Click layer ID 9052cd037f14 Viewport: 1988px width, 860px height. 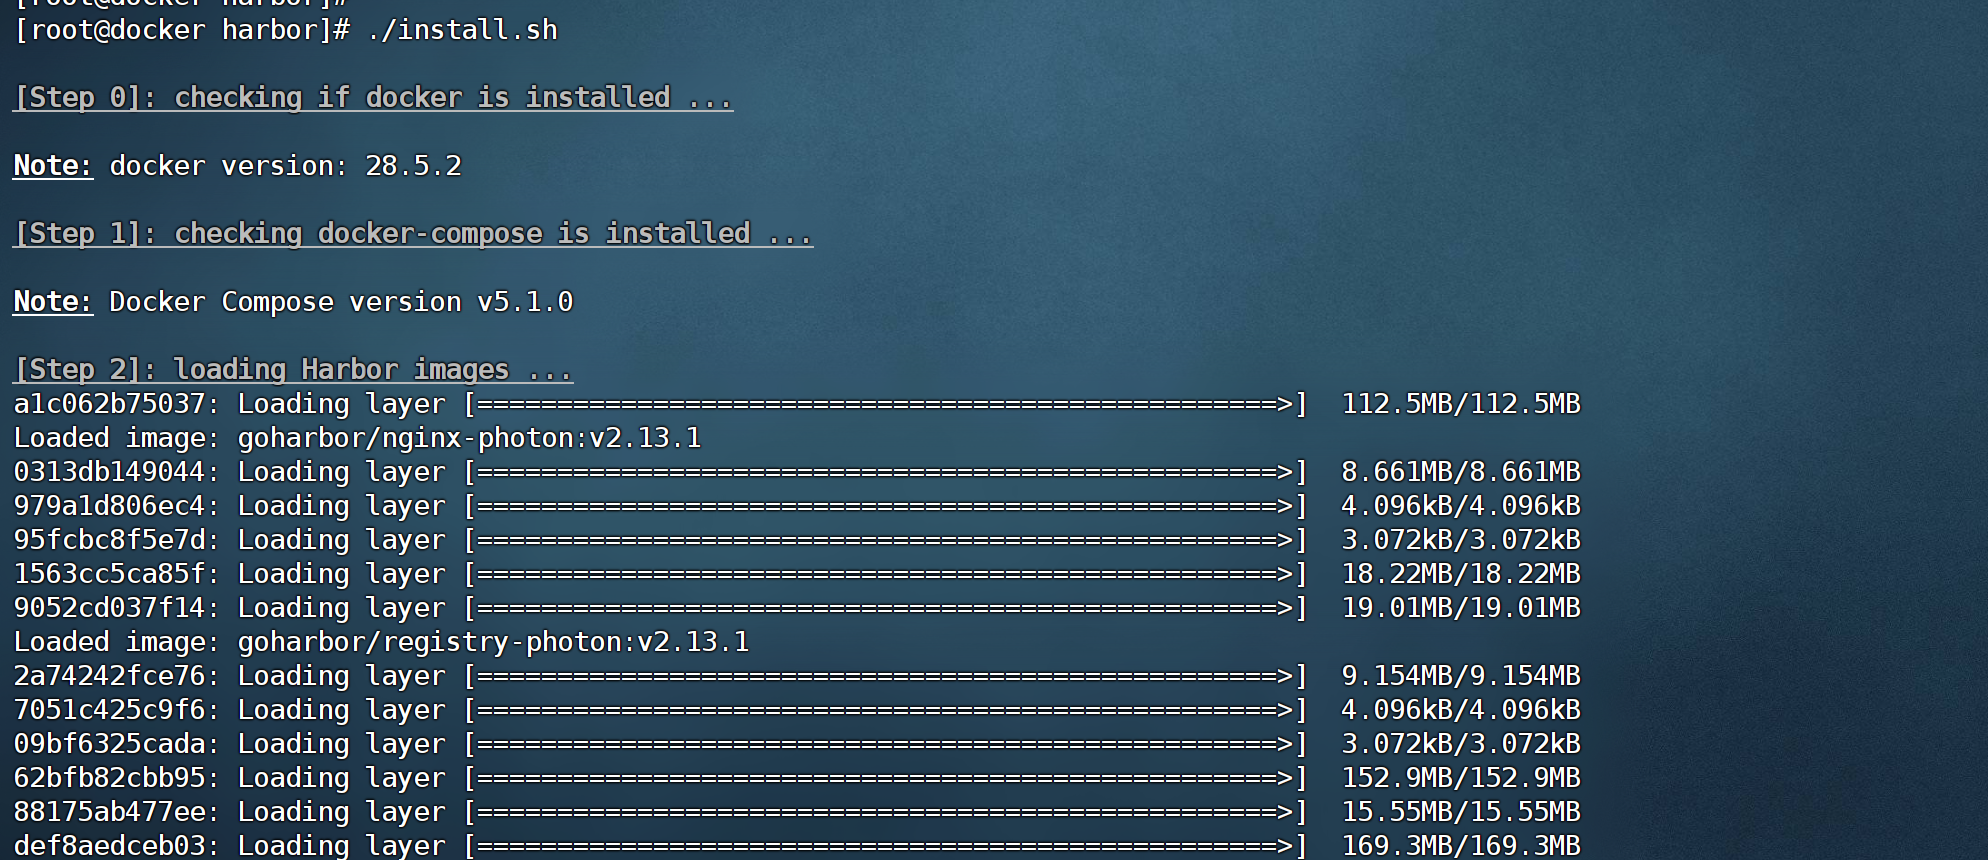point(109,608)
